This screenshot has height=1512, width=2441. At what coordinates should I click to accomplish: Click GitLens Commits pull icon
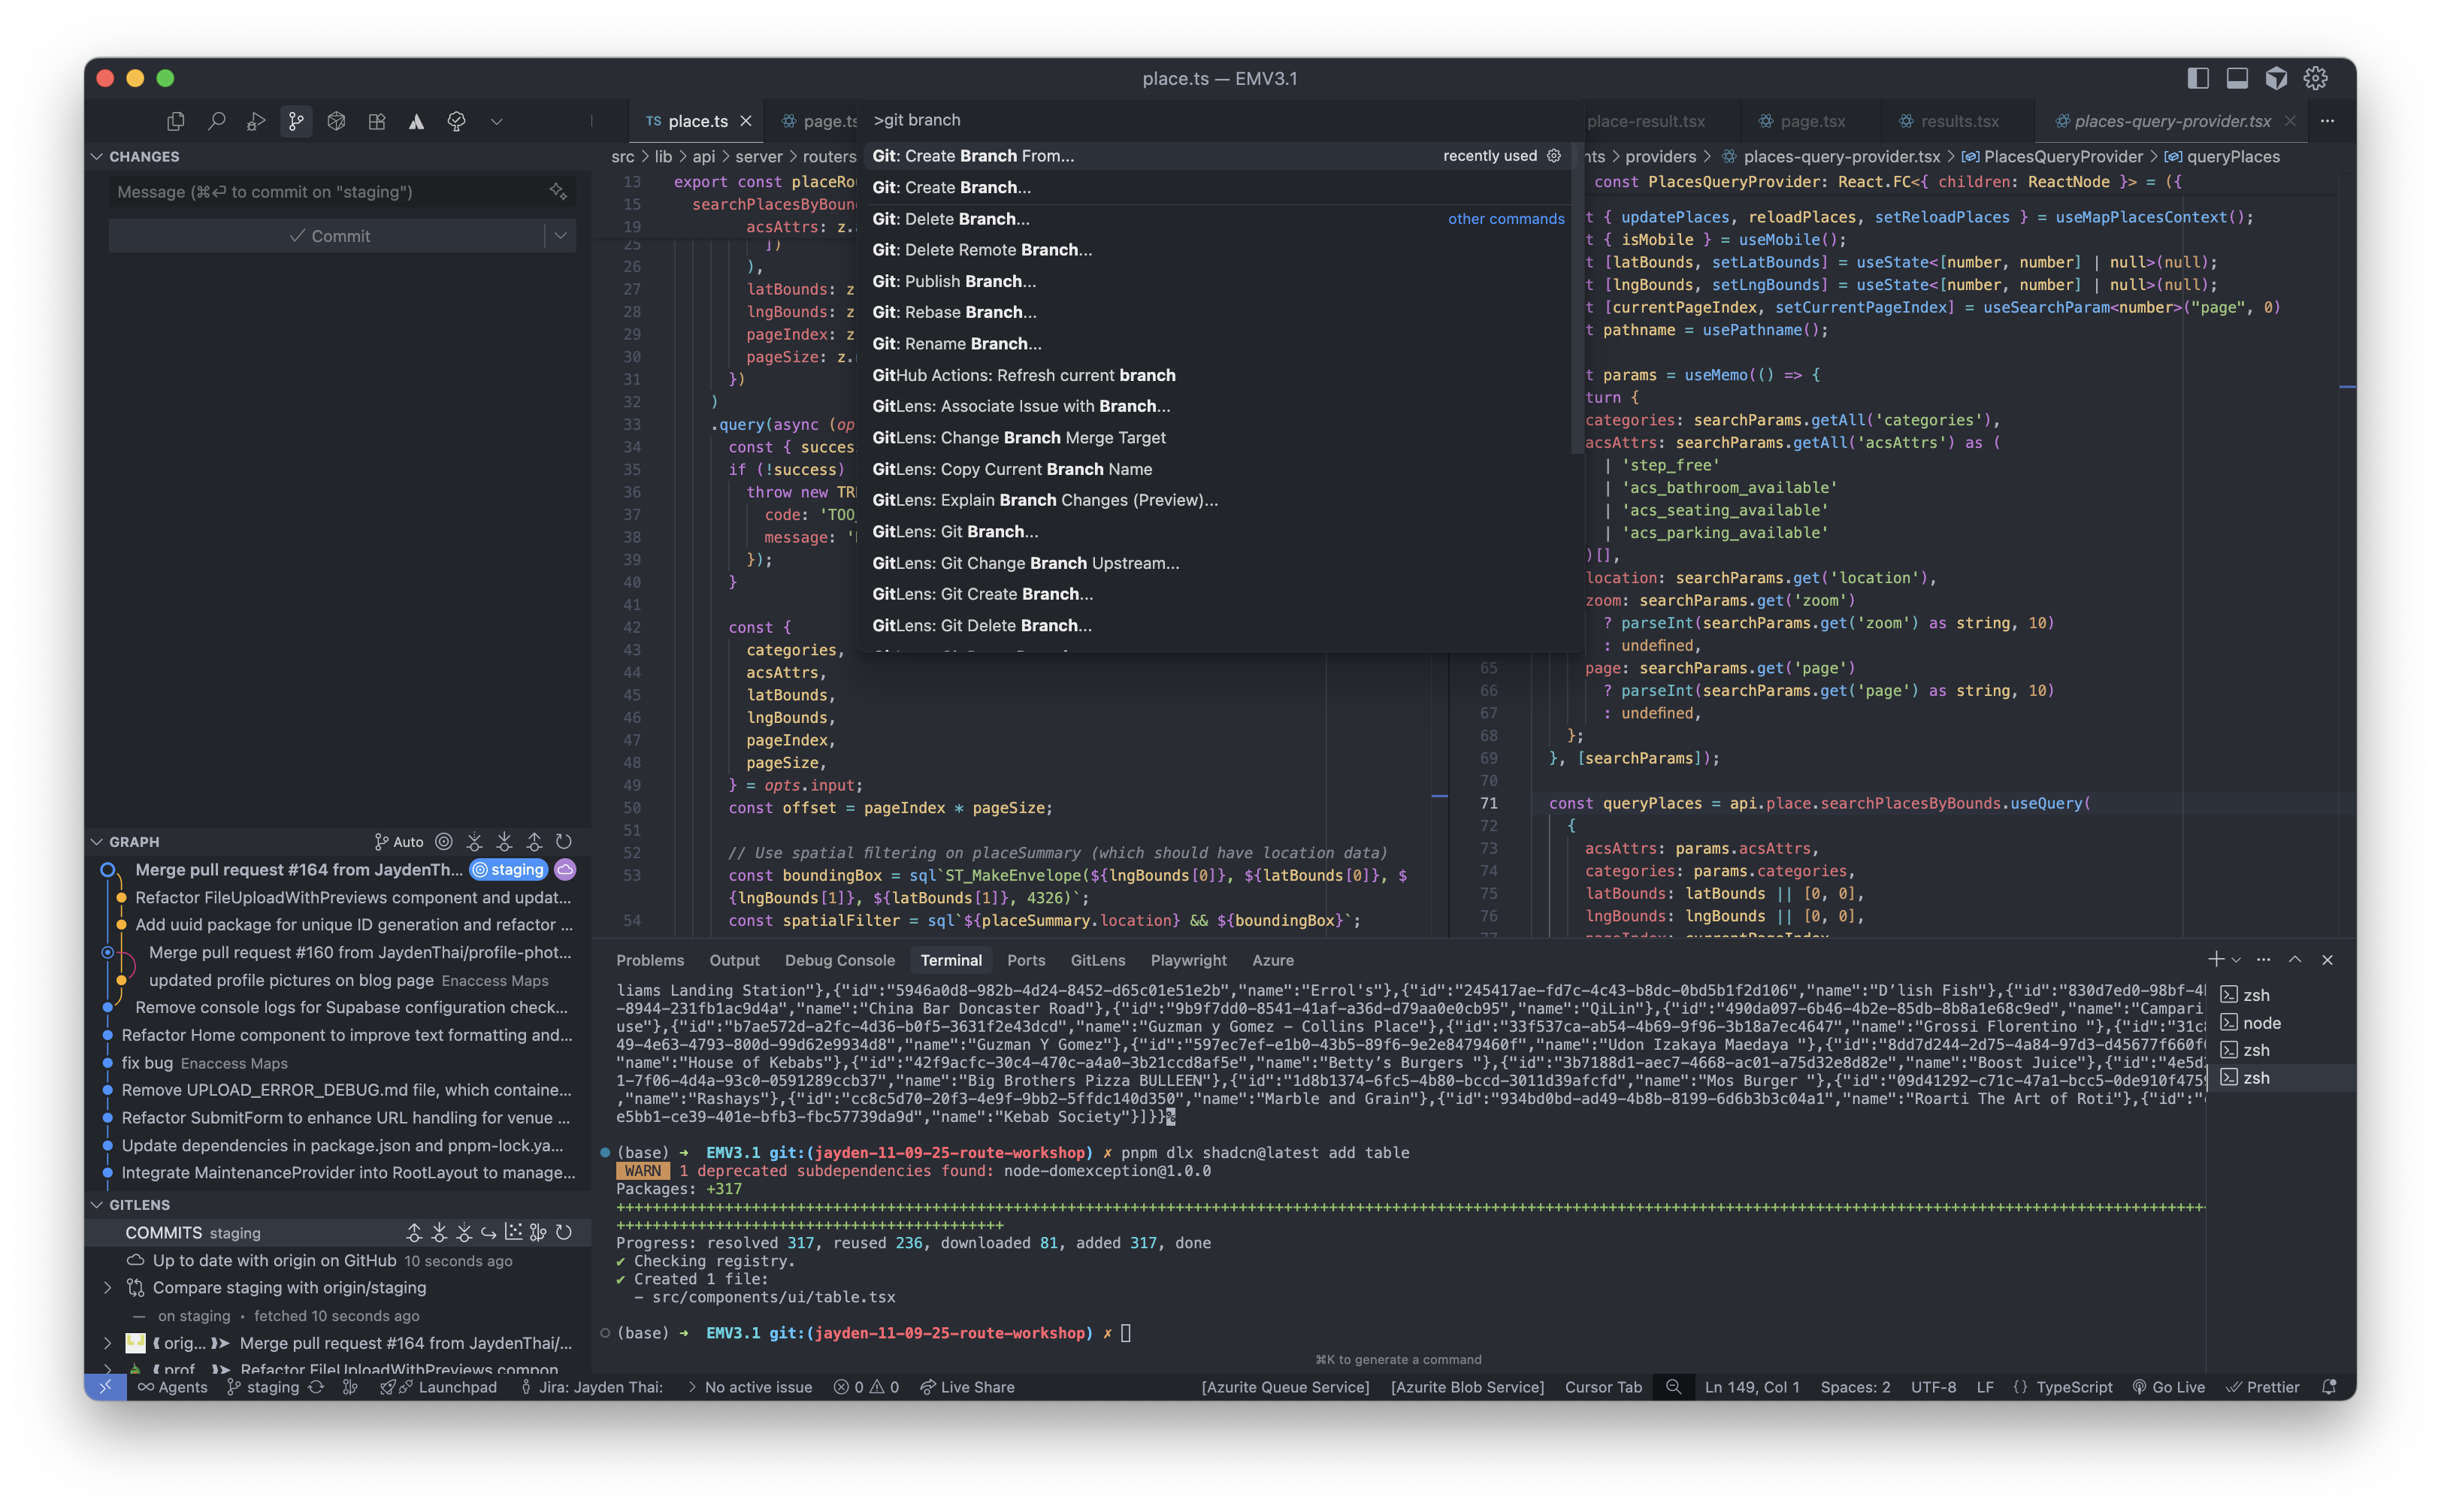[x=439, y=1233]
